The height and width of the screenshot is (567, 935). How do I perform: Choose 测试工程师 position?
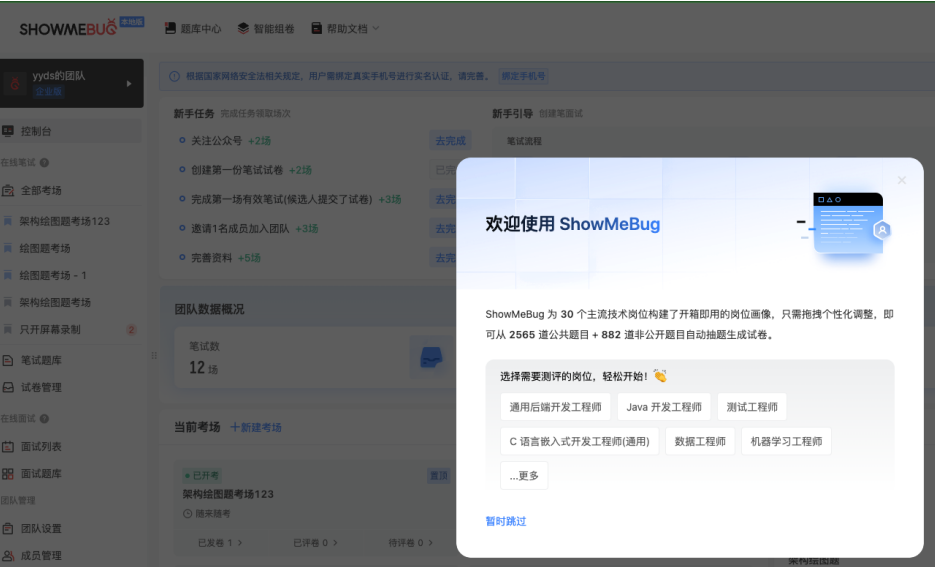[752, 407]
